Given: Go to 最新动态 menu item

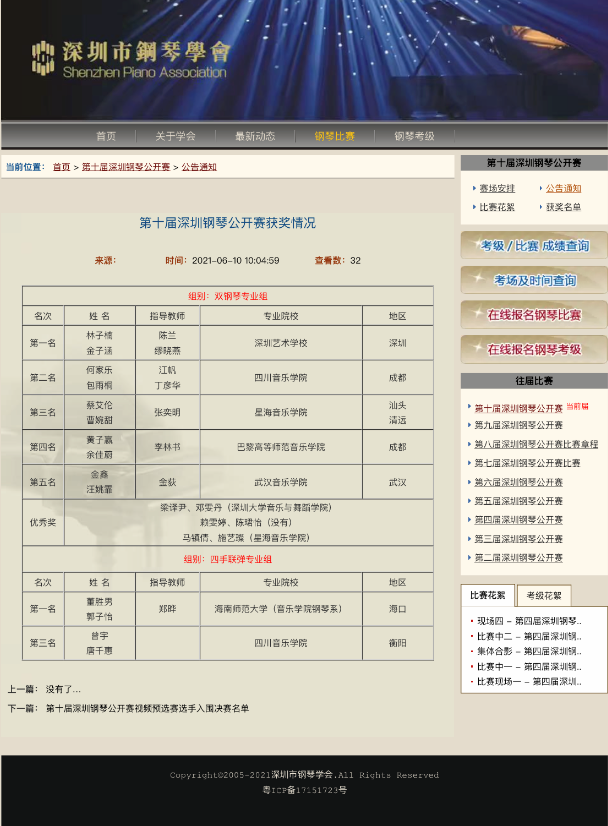Looking at the screenshot, I should (x=255, y=136).
